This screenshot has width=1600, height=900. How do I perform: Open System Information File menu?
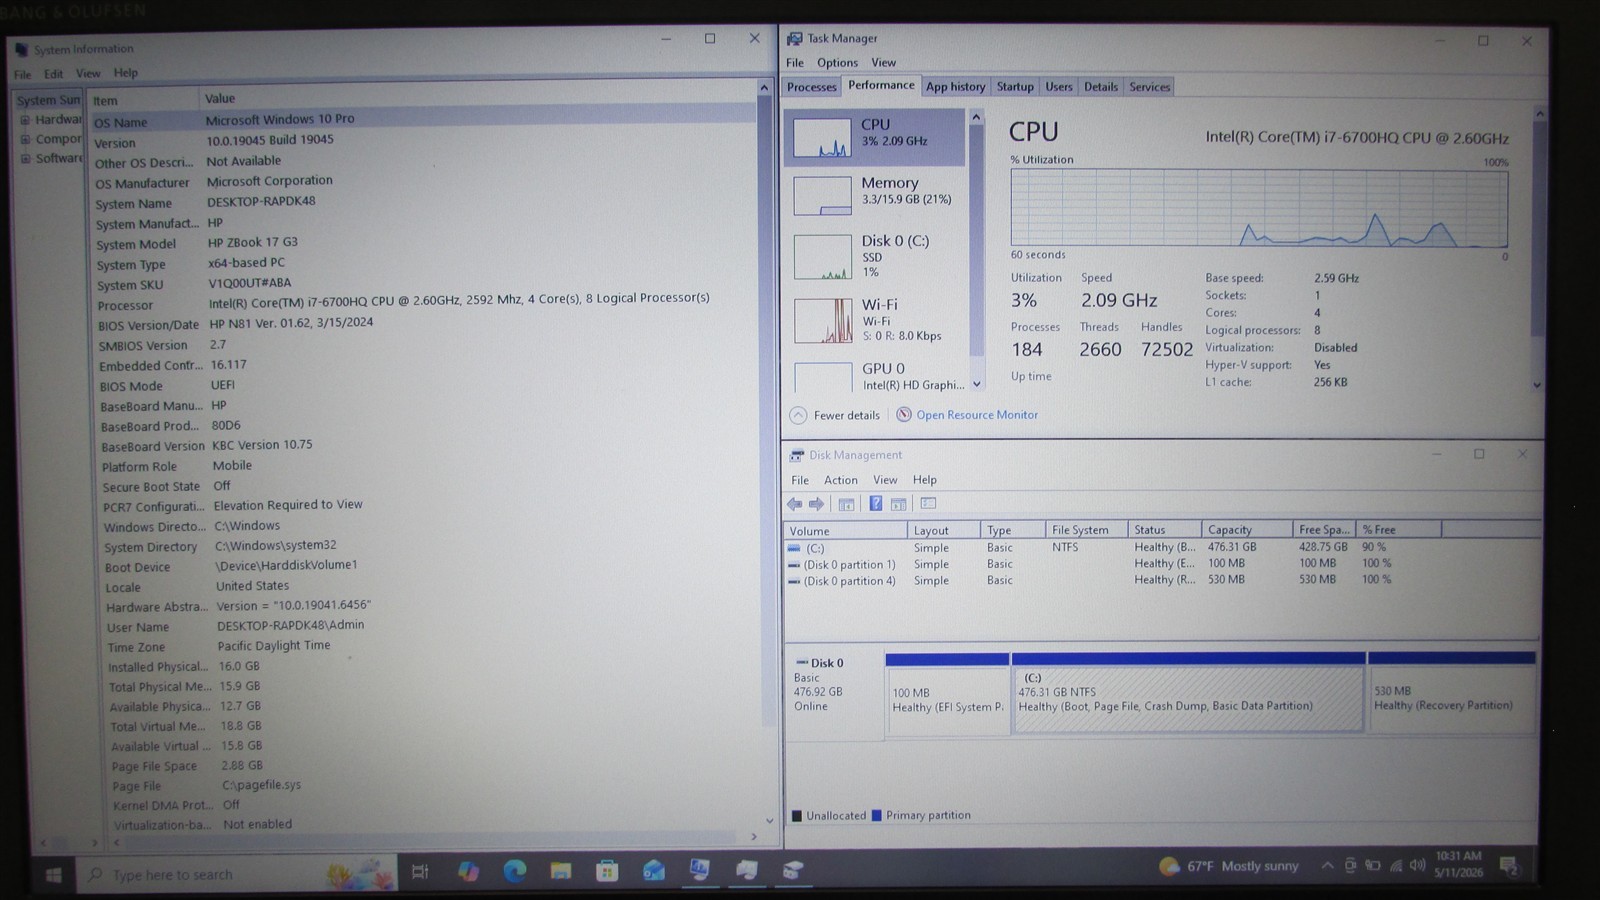pos(22,74)
